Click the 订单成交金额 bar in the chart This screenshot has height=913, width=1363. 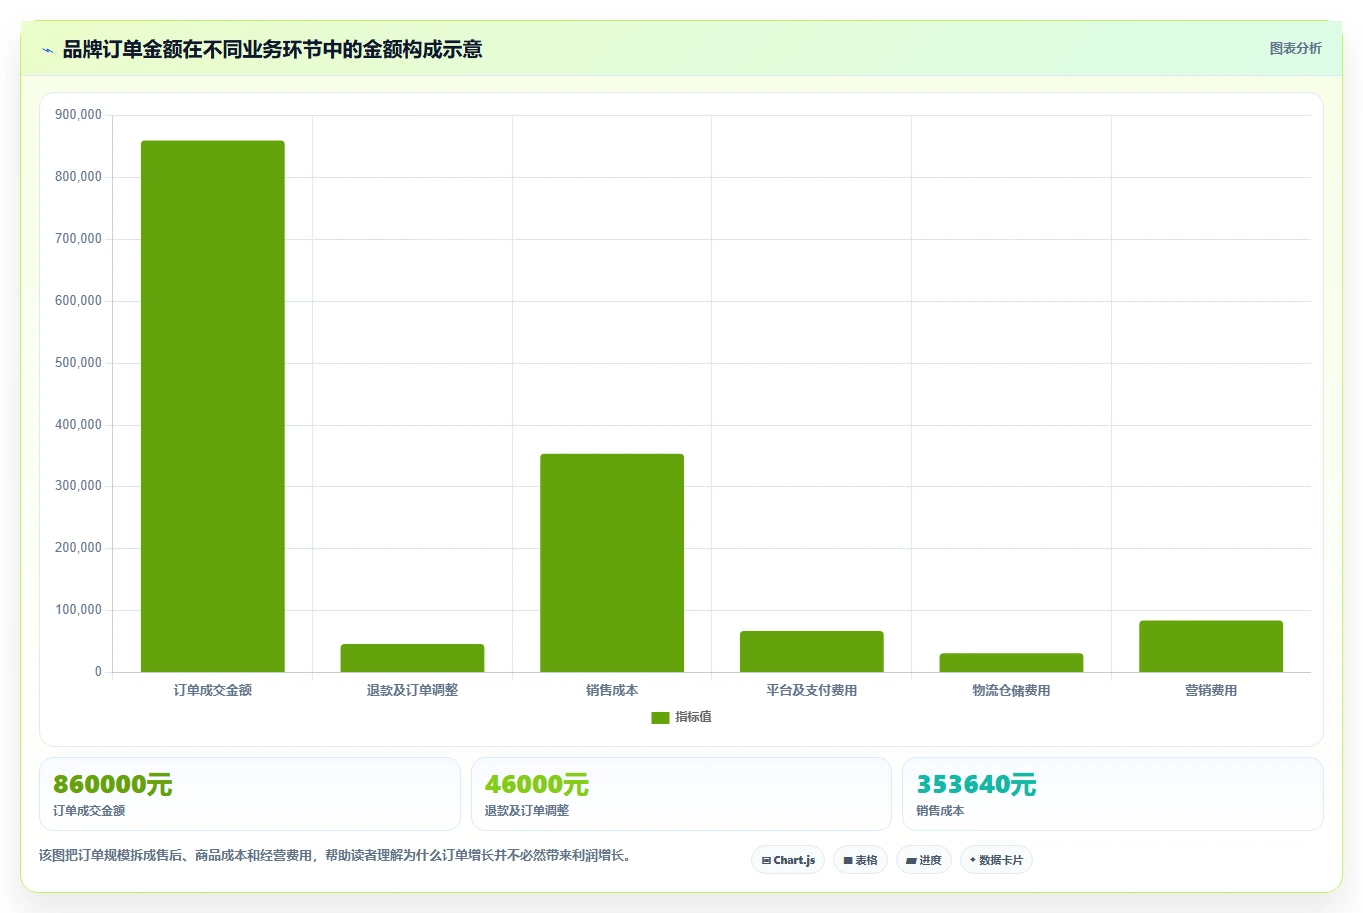(212, 406)
